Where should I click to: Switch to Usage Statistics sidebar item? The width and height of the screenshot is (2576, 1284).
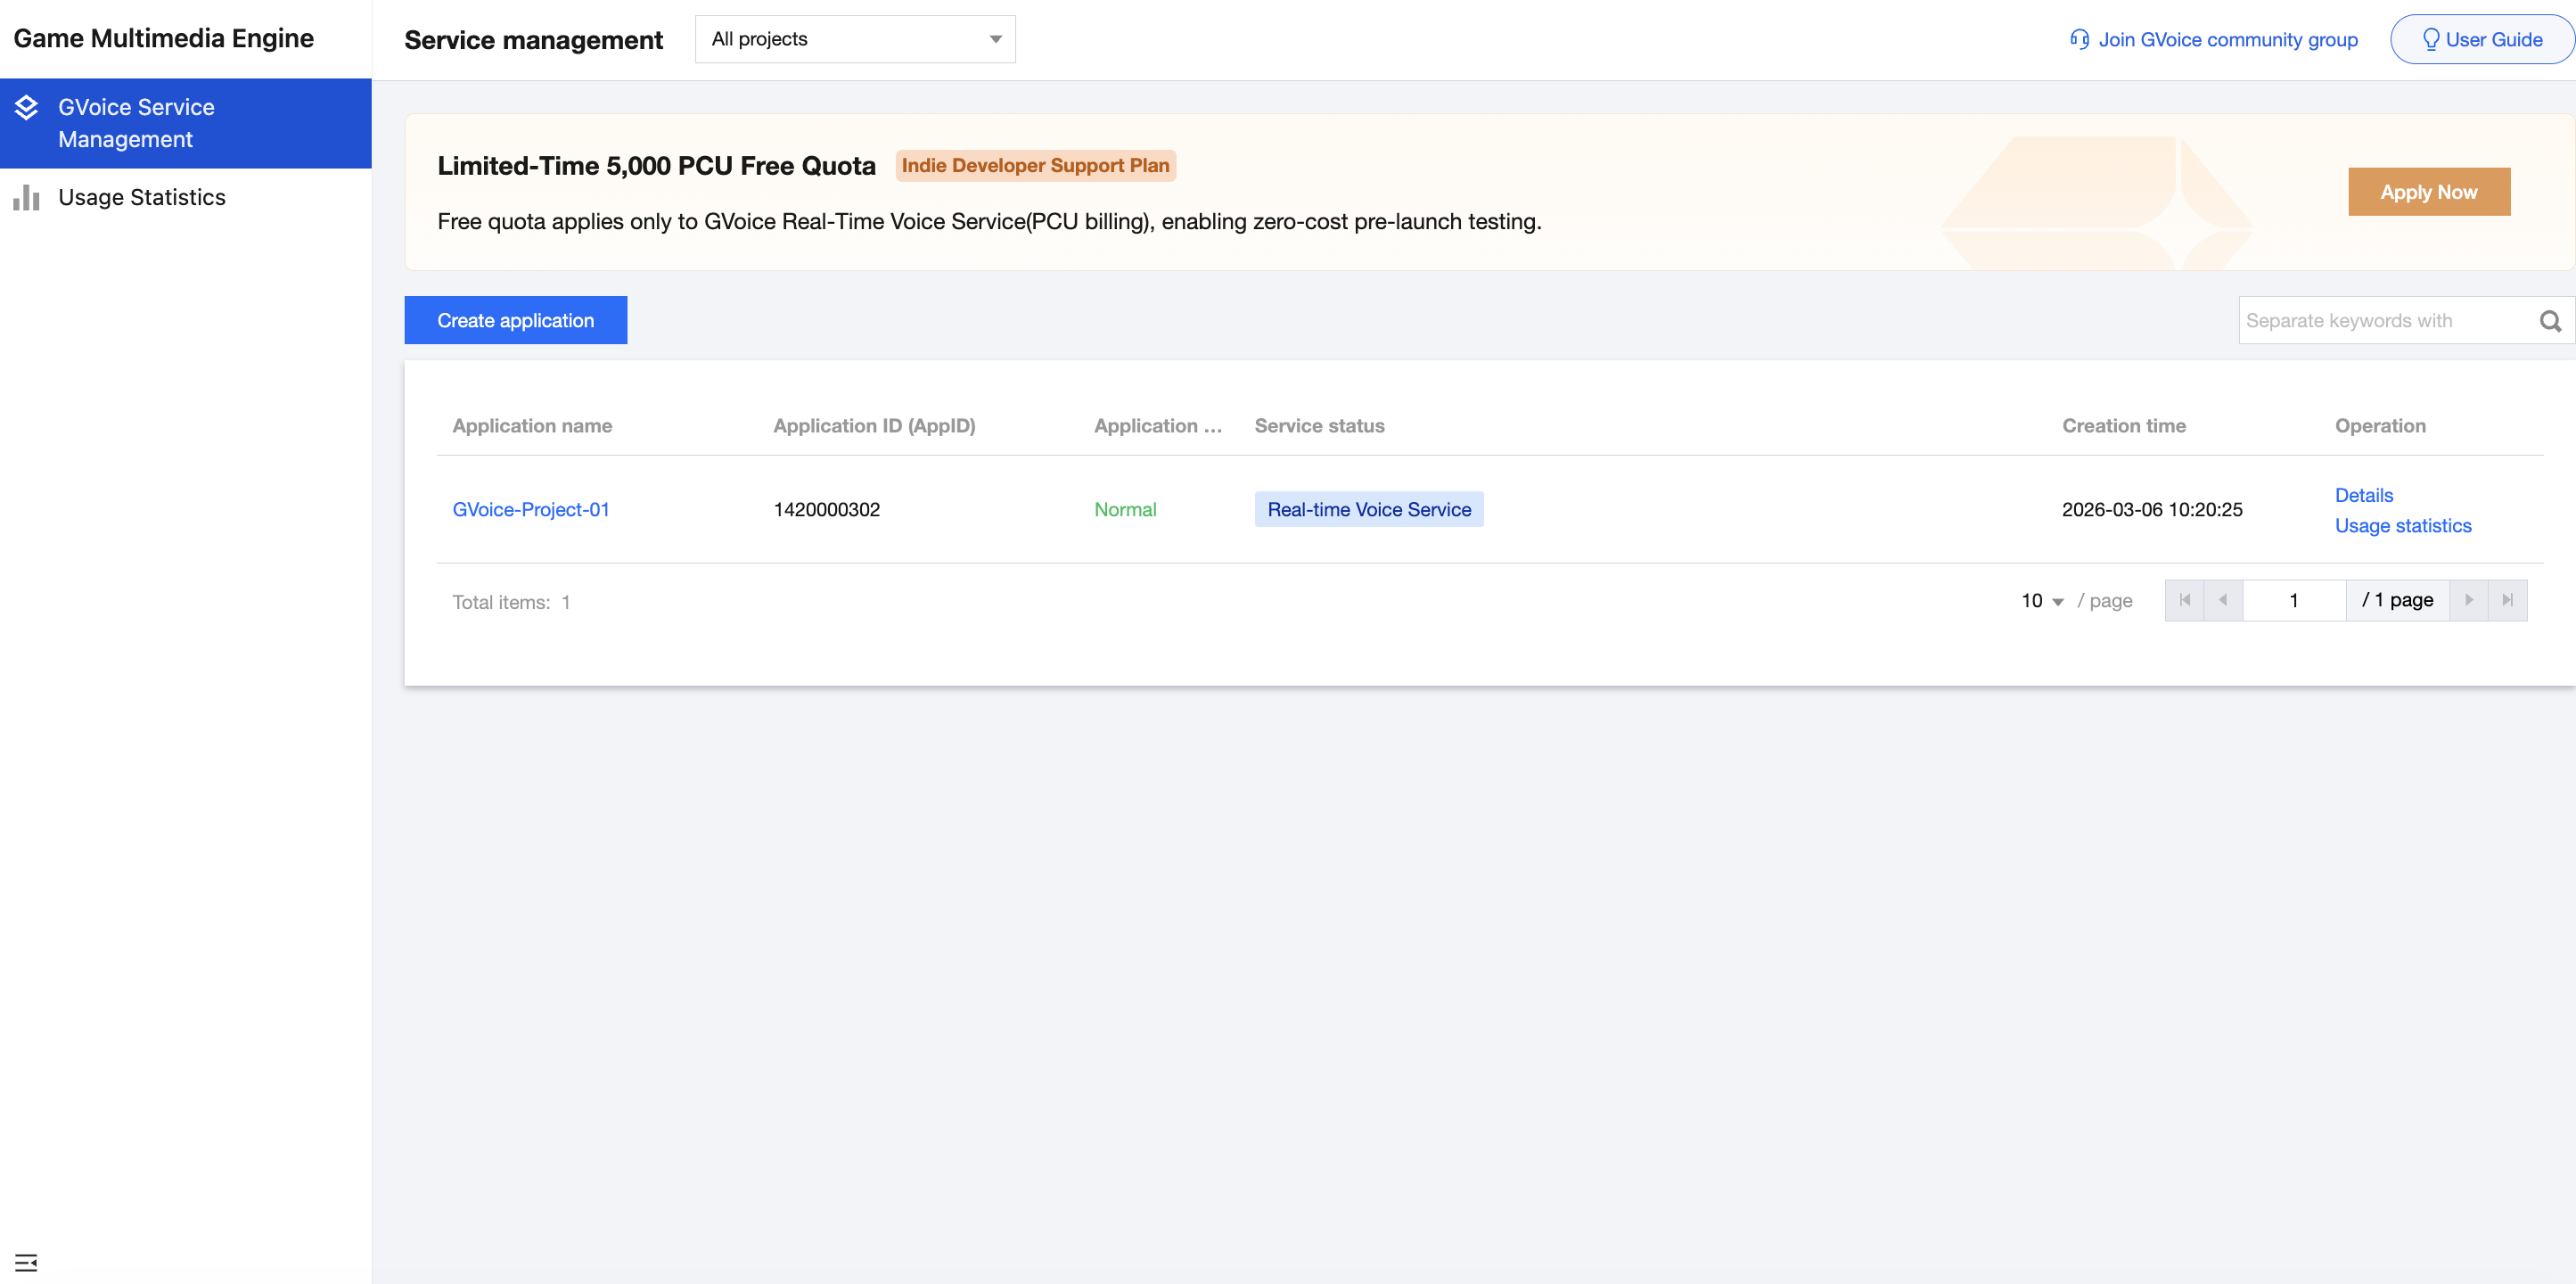pyautogui.click(x=142, y=198)
